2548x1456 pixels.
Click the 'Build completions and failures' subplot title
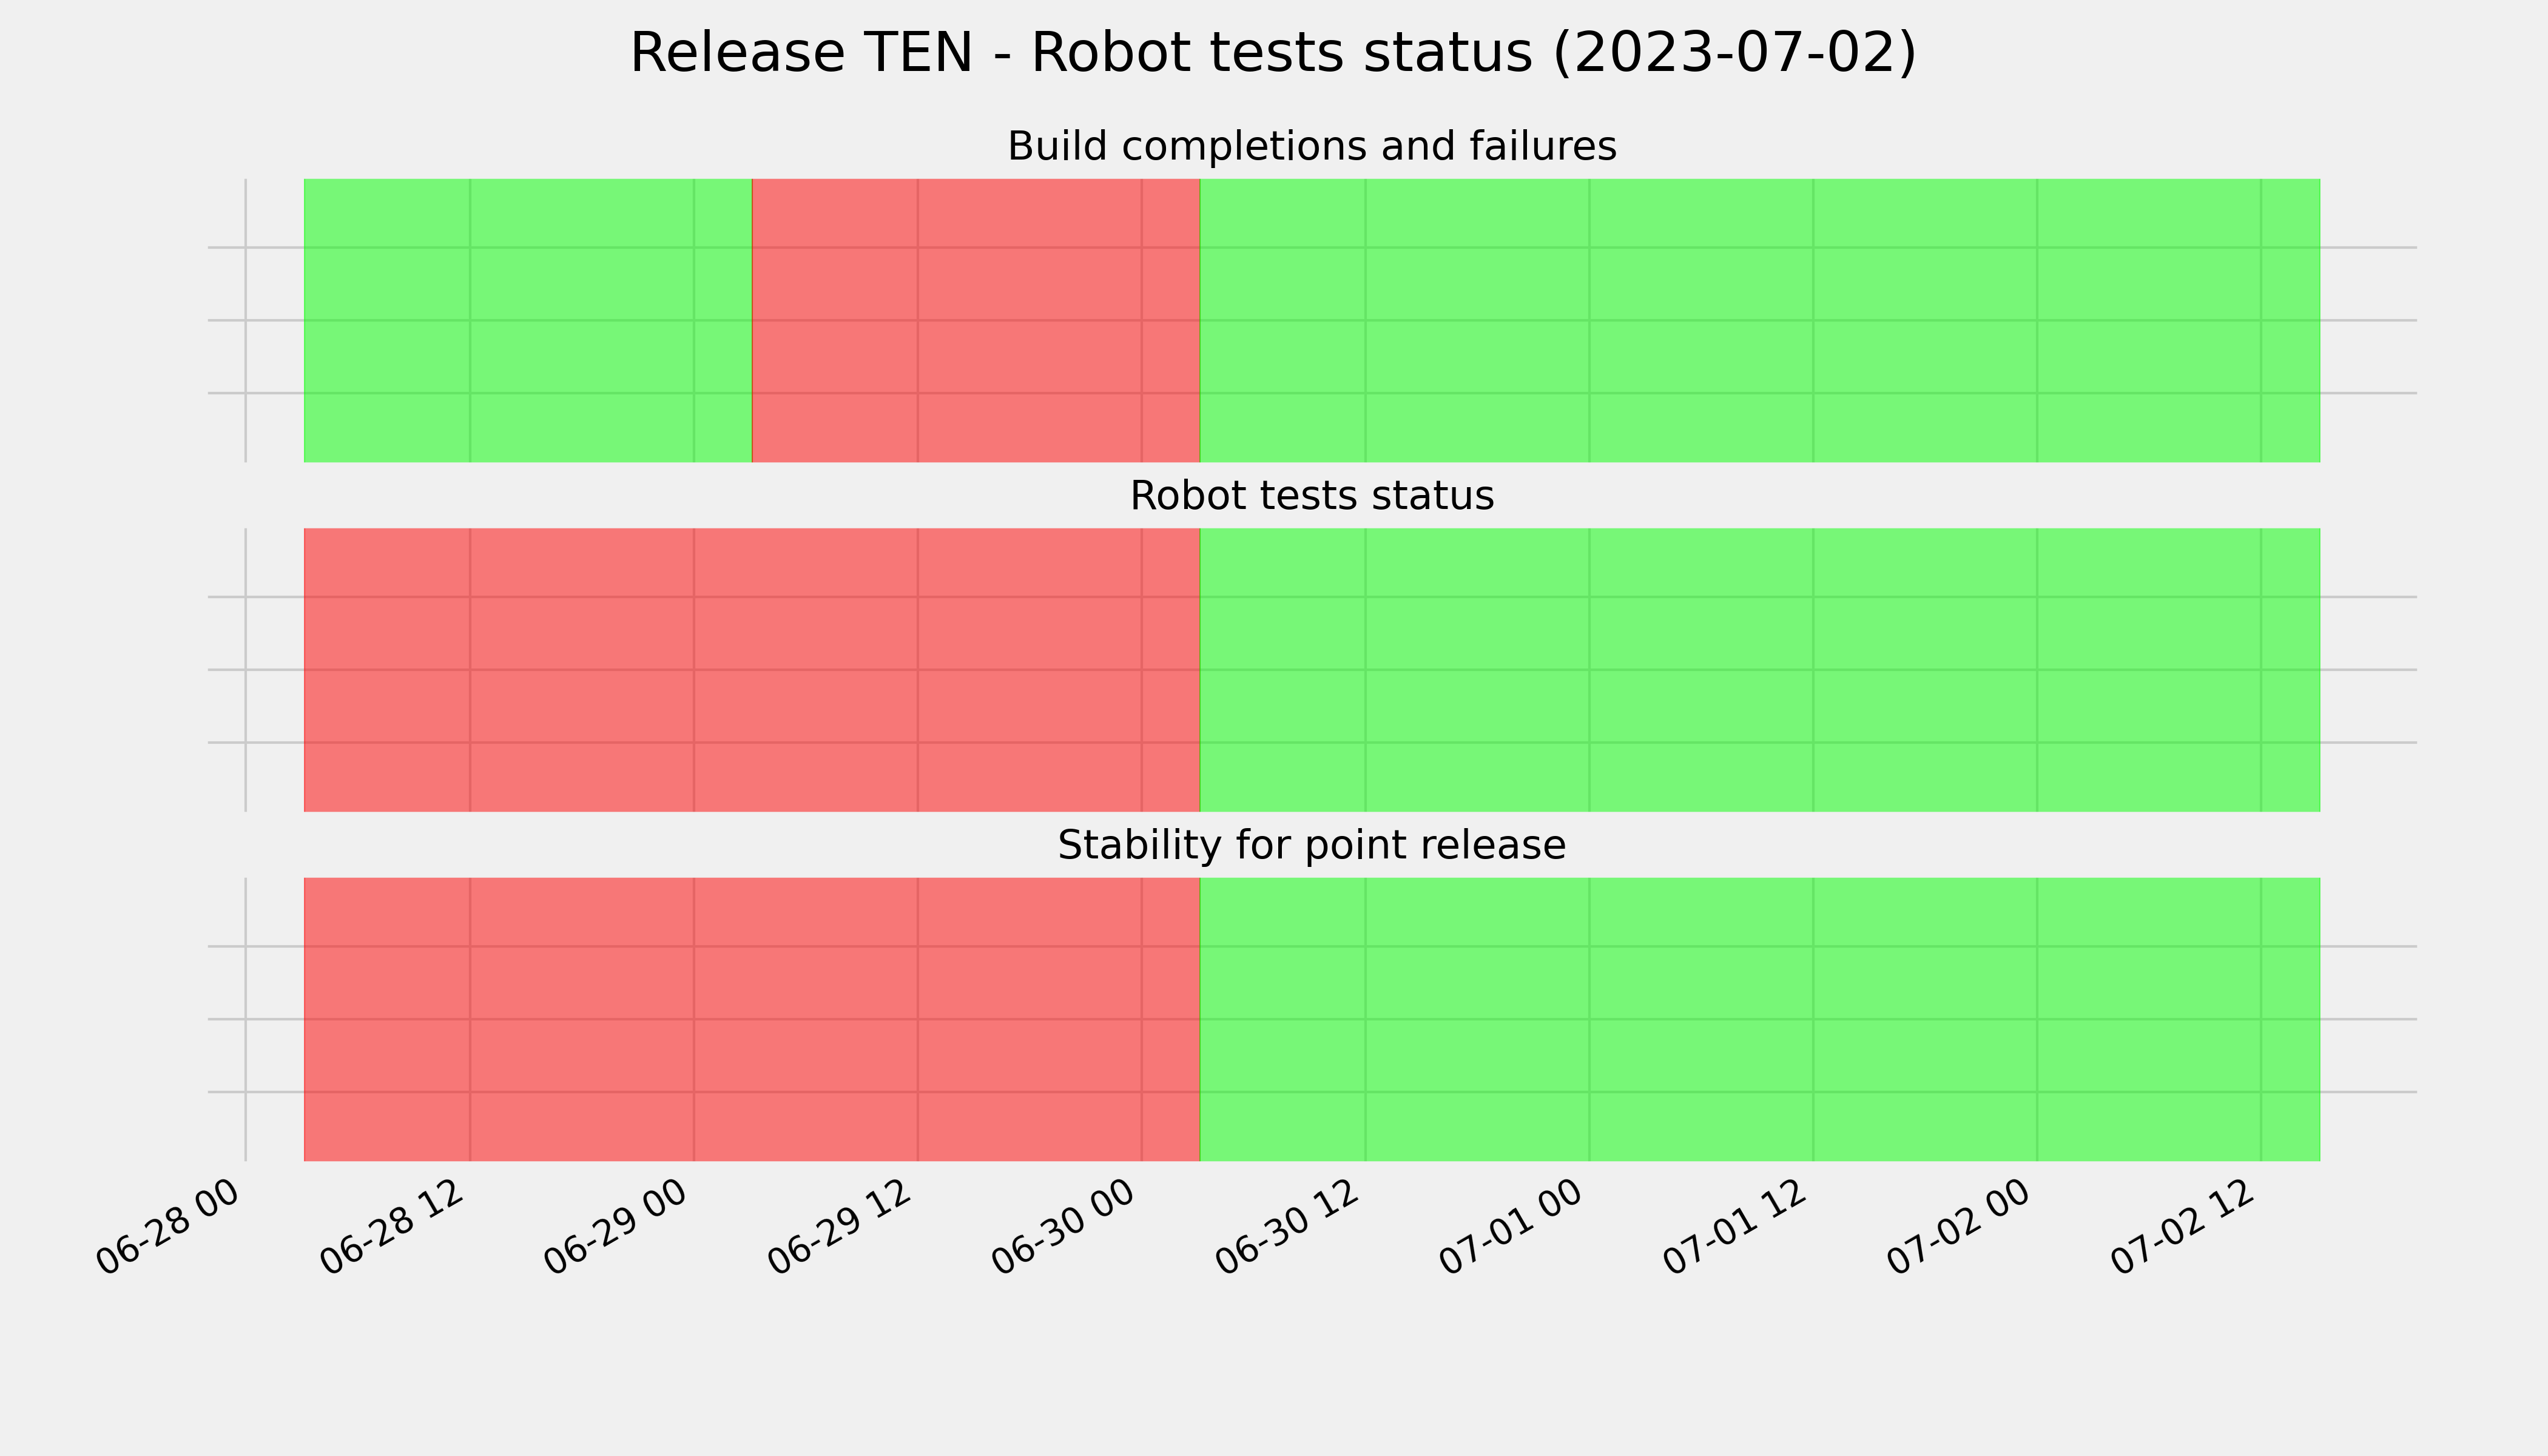point(1312,147)
